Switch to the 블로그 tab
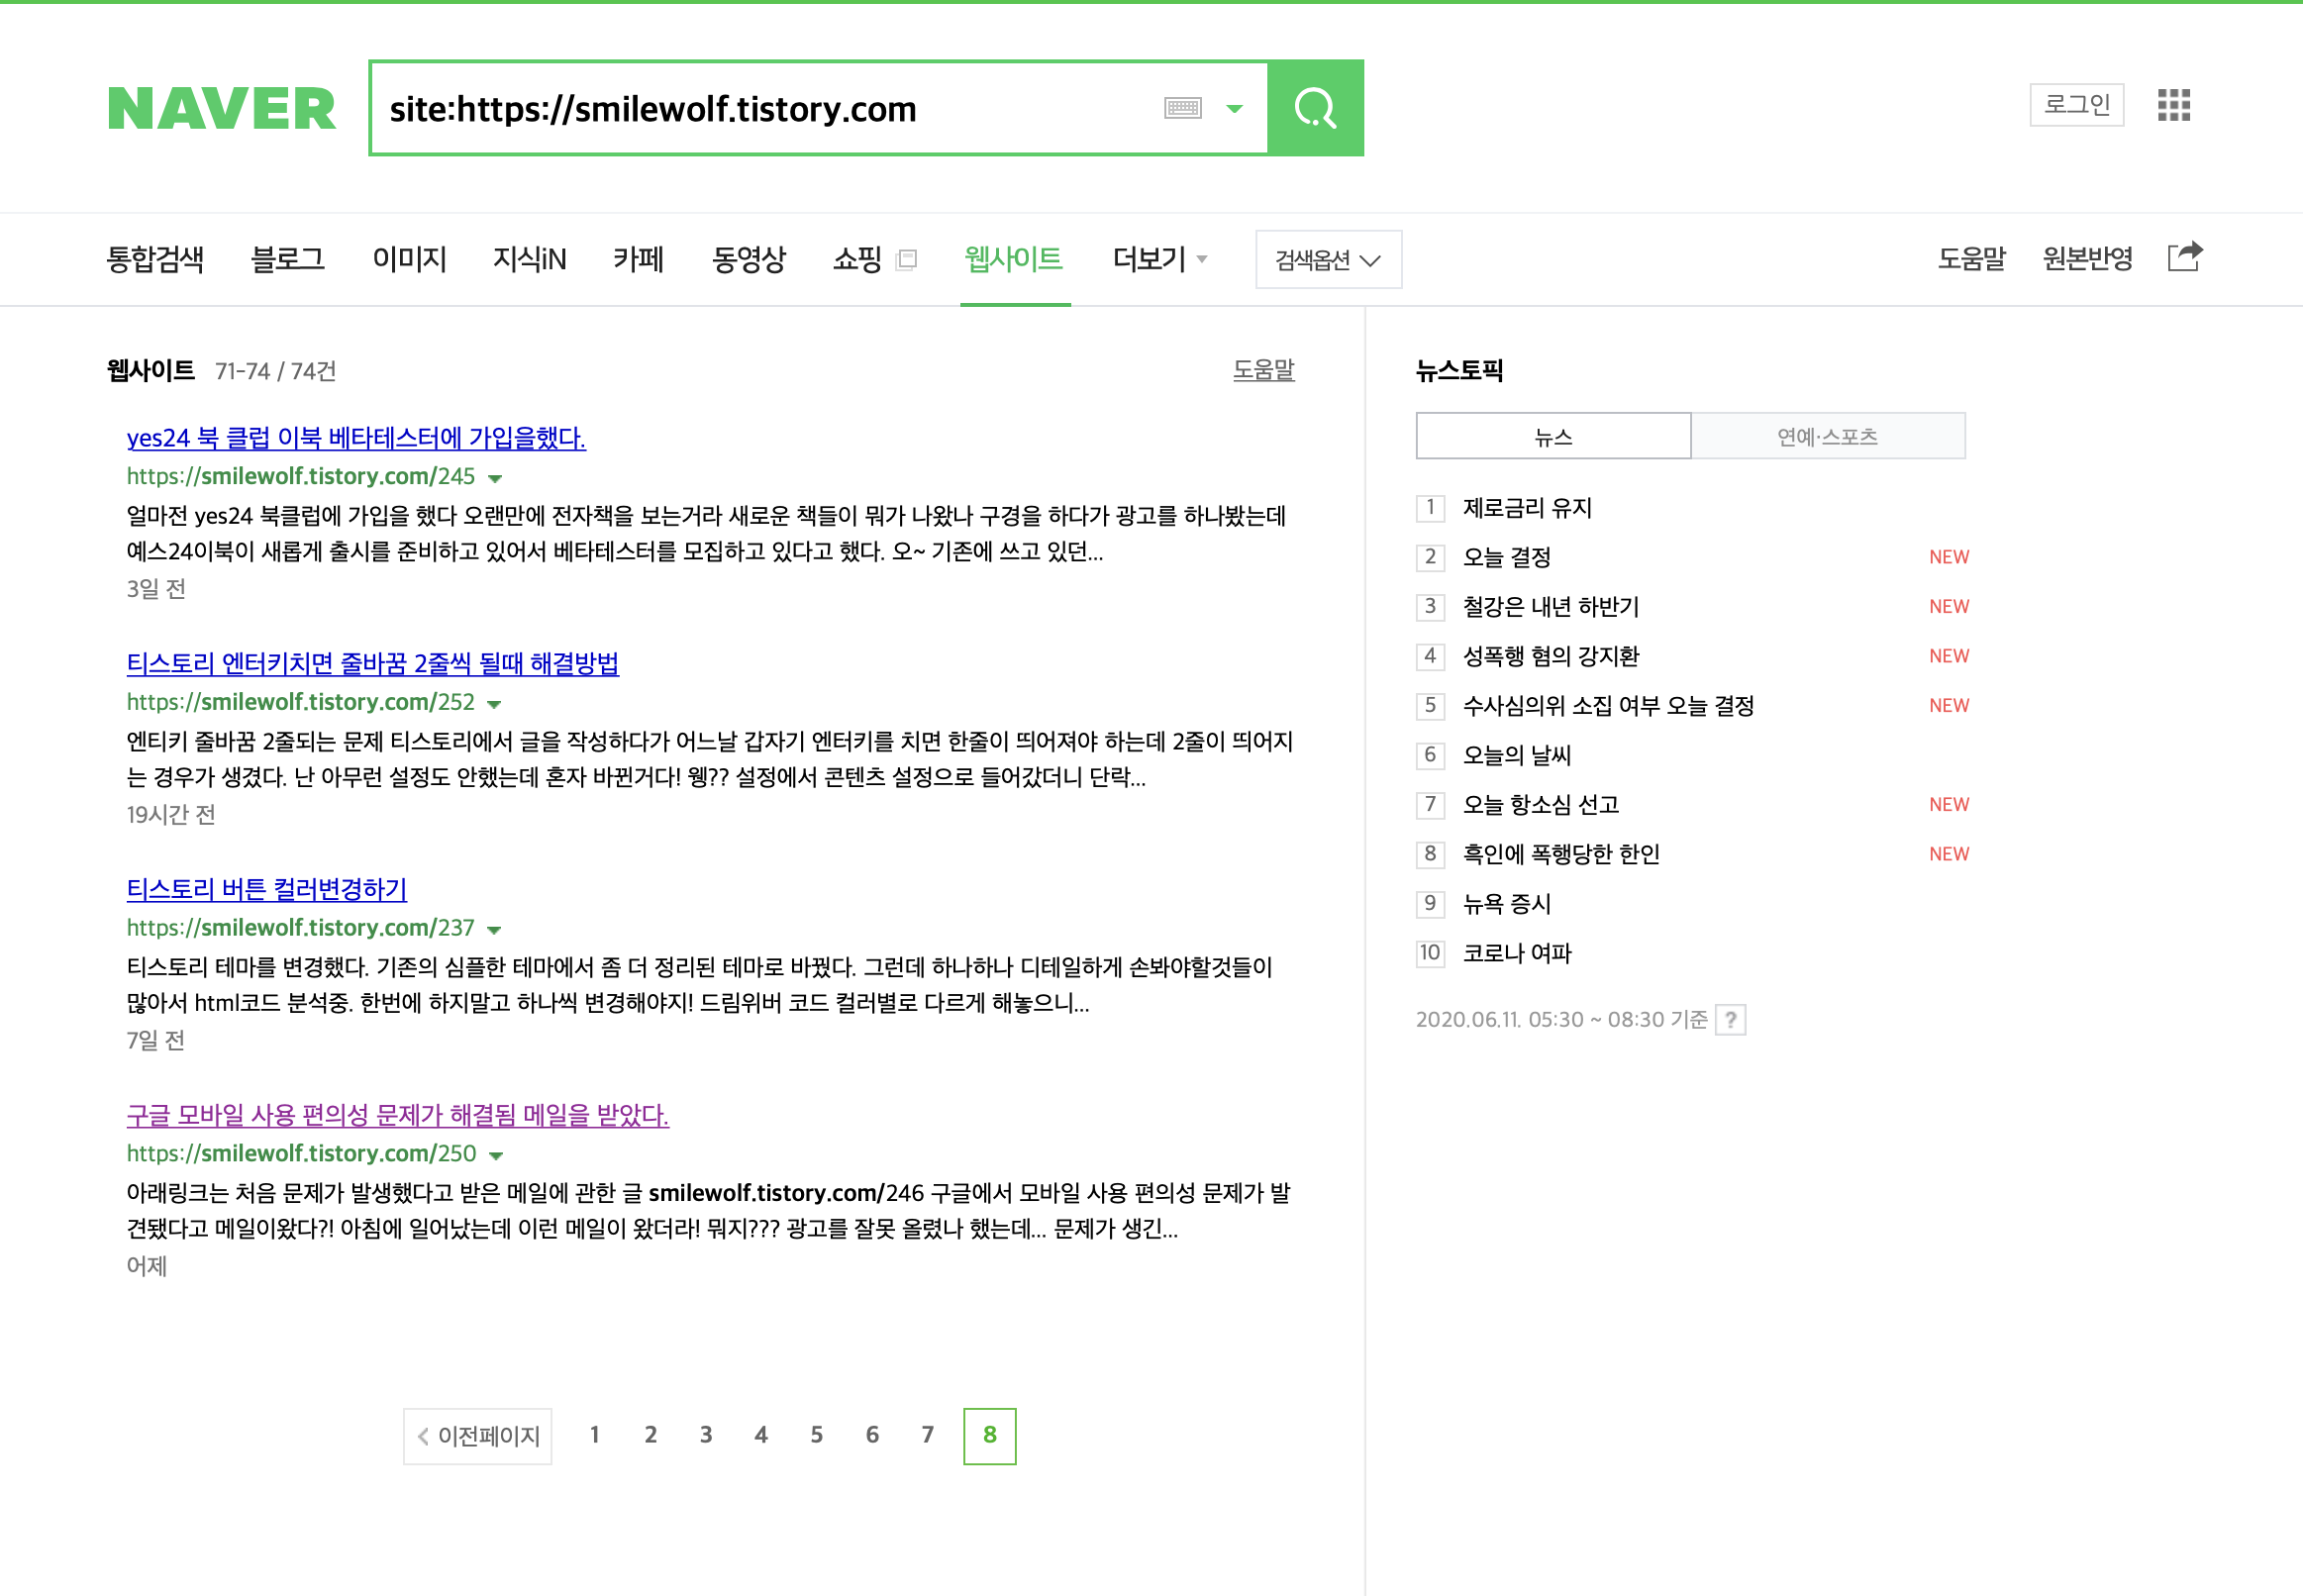This screenshot has width=2303, height=1596. (x=287, y=259)
